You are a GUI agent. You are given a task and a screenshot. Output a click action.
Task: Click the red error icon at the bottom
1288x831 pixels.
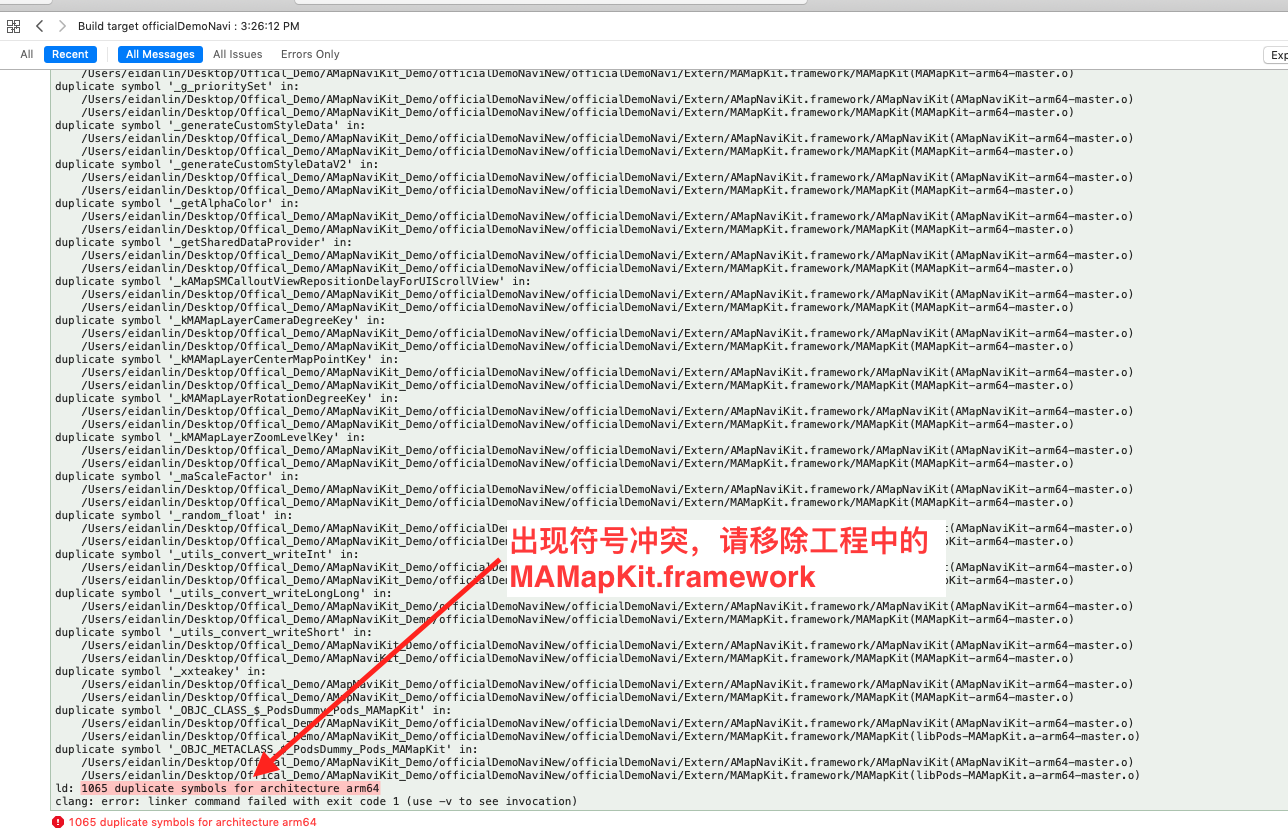click(x=58, y=822)
